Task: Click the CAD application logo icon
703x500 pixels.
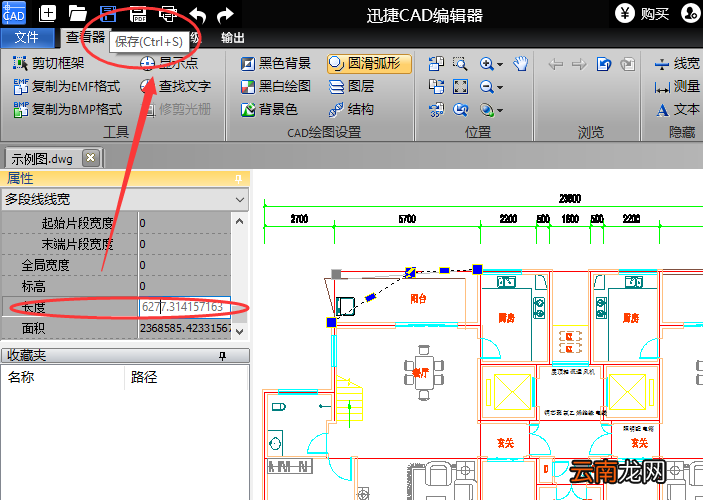Action: [13, 13]
